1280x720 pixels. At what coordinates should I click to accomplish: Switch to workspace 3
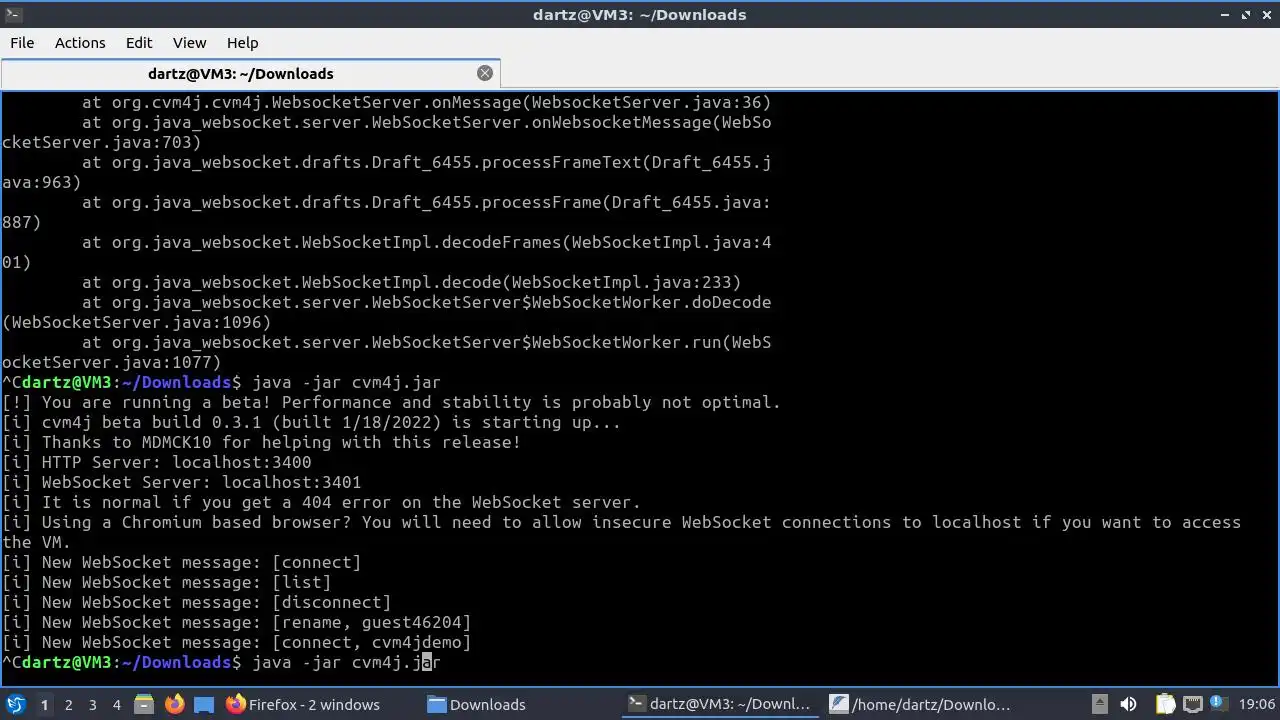tap(92, 704)
